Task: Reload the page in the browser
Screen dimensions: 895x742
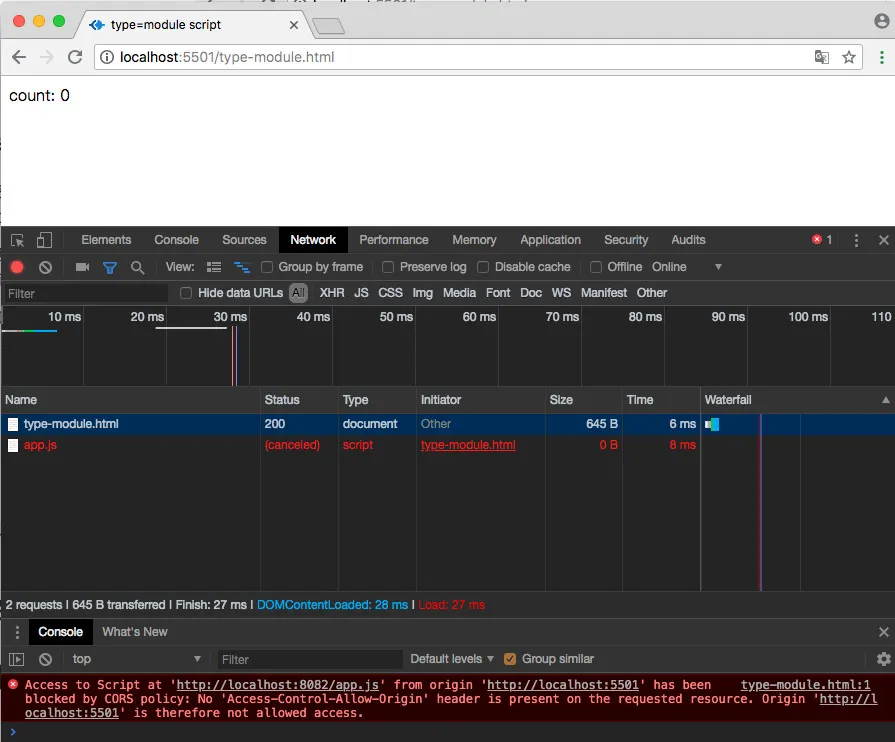Action: point(74,57)
